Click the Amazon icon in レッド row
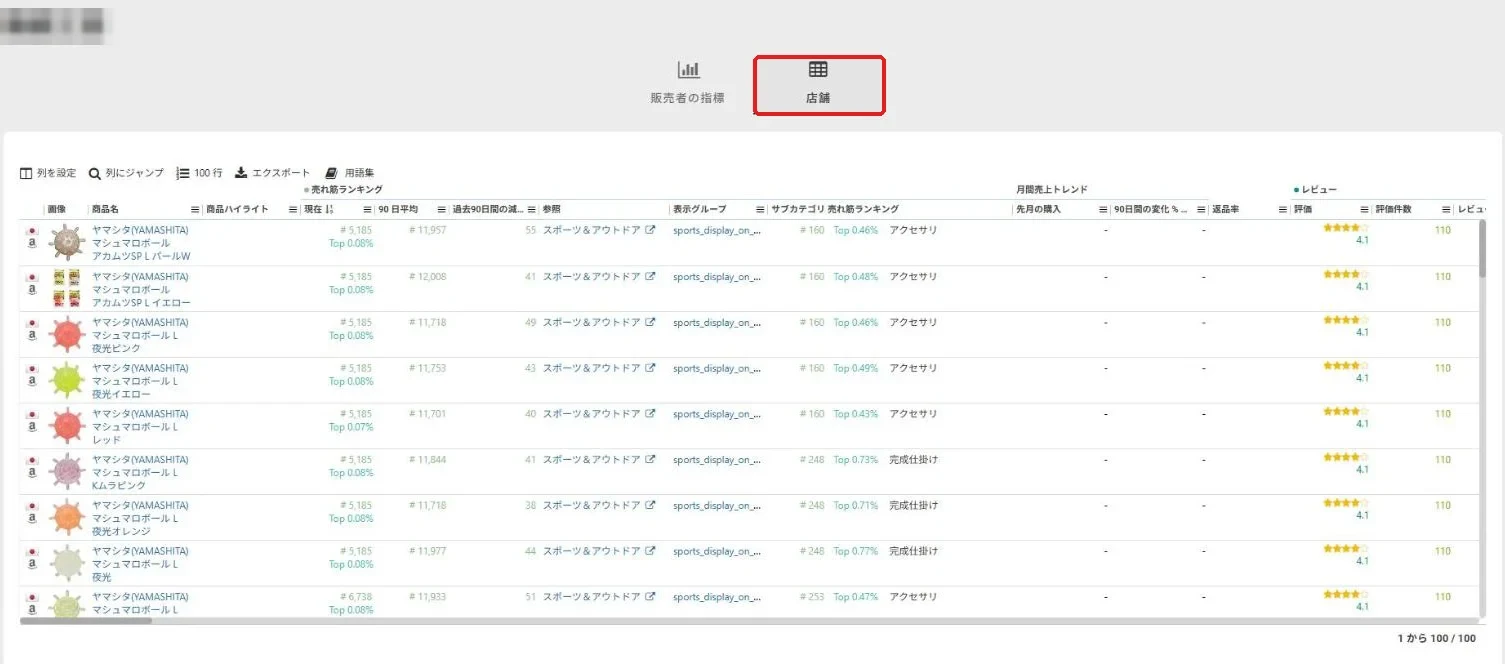Image resolution: width=1505 pixels, height=664 pixels. (x=32, y=426)
